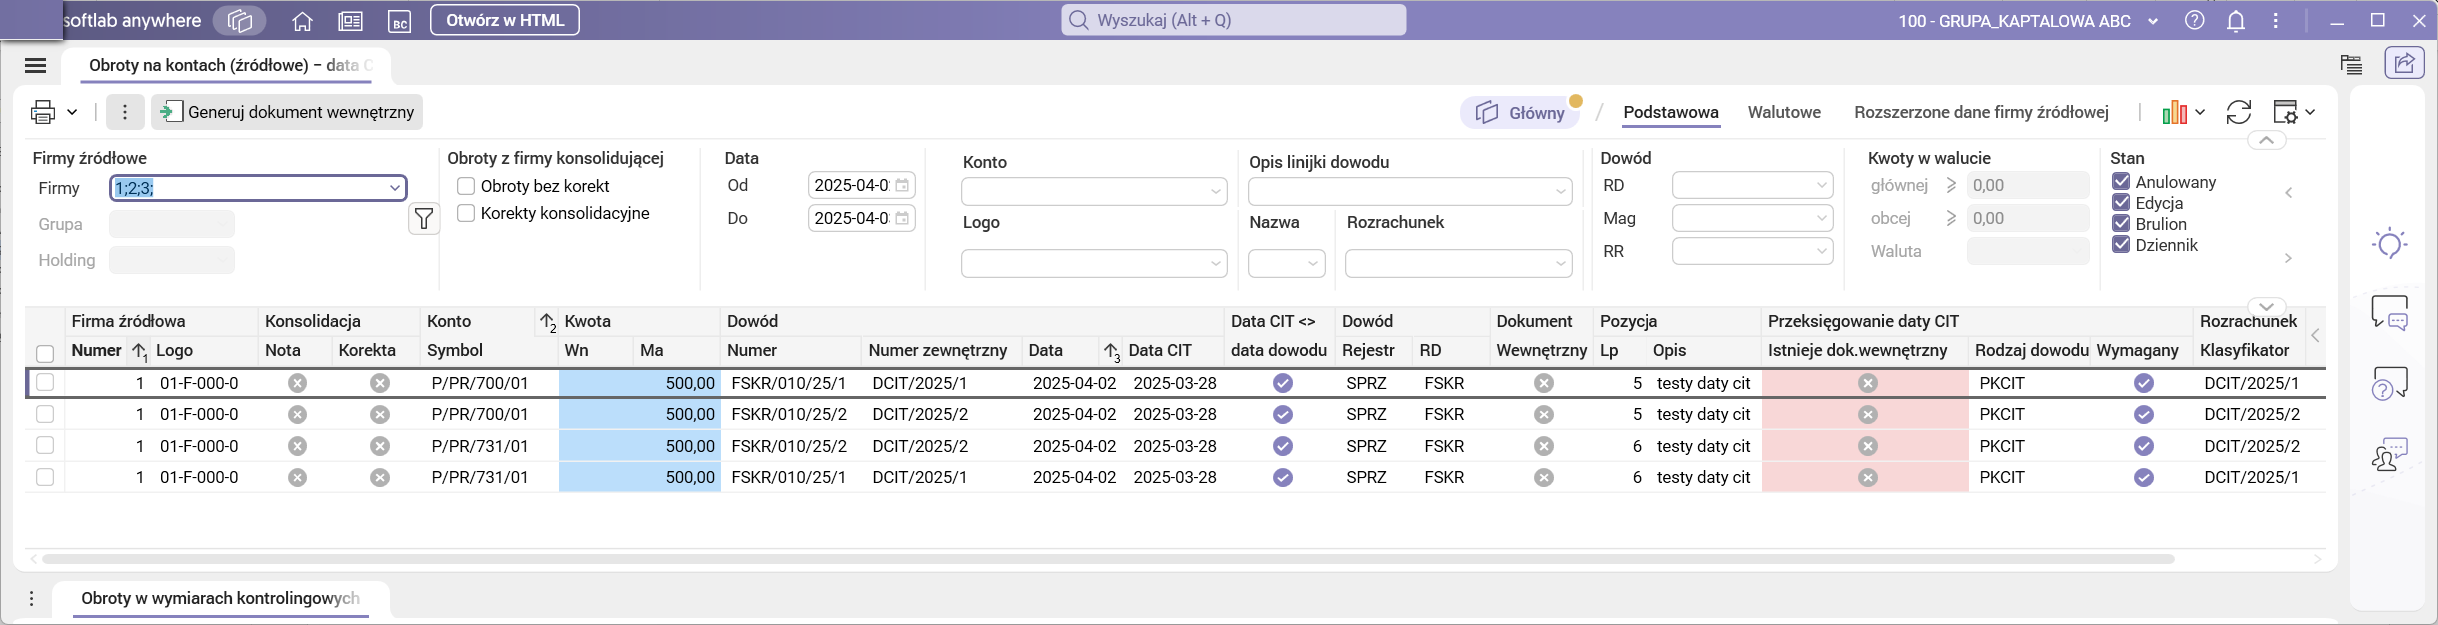Viewport: 2438px width, 625px height.
Task: Click Generuj dokument wewnętrzny button
Action: (288, 112)
